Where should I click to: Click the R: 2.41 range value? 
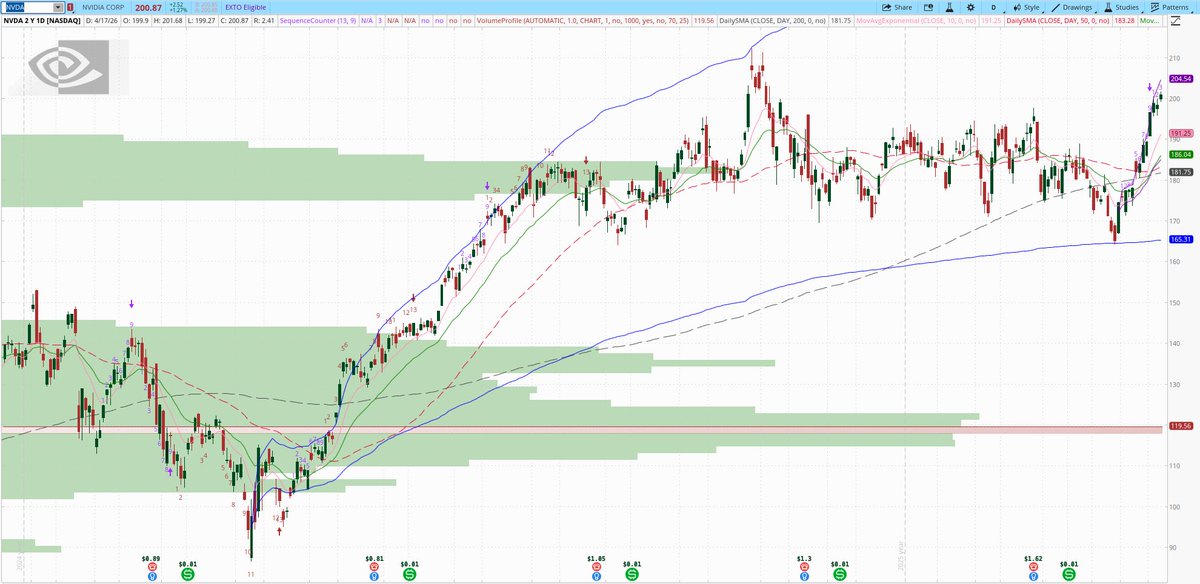(263, 20)
